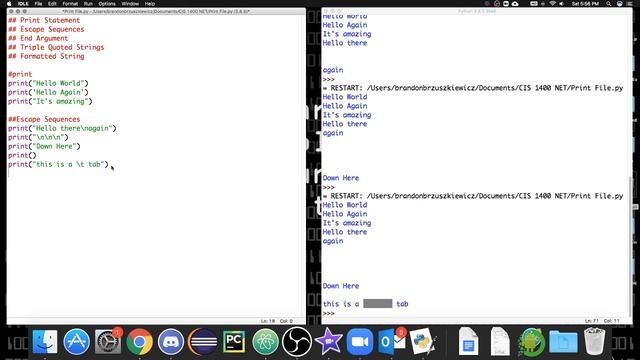The image size is (640, 360).
Task: Launch Android Studio from the dock
Action: (531, 341)
